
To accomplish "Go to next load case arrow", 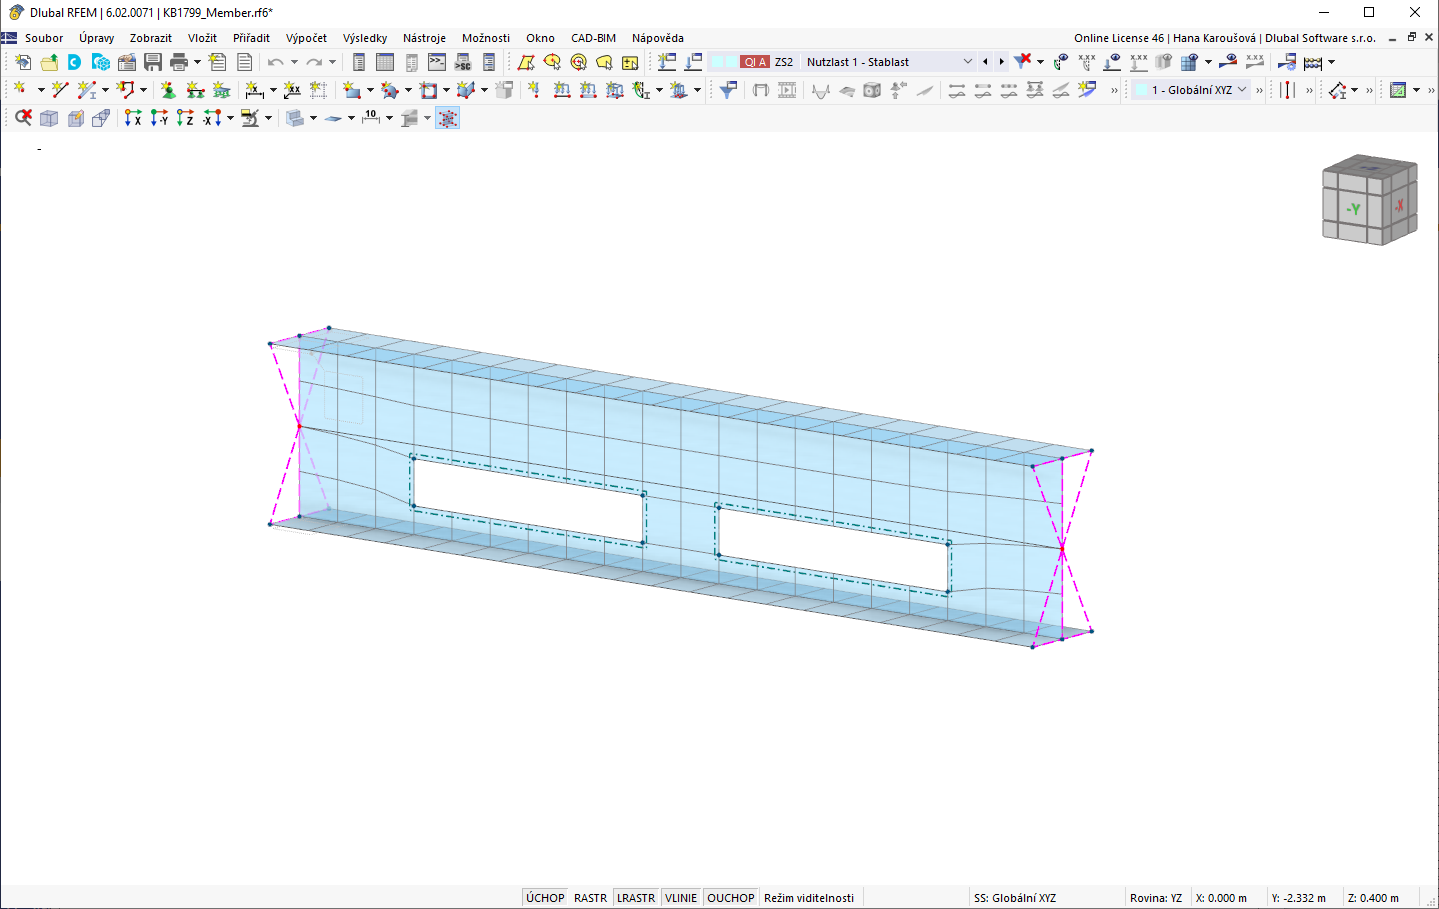I will (x=1001, y=62).
